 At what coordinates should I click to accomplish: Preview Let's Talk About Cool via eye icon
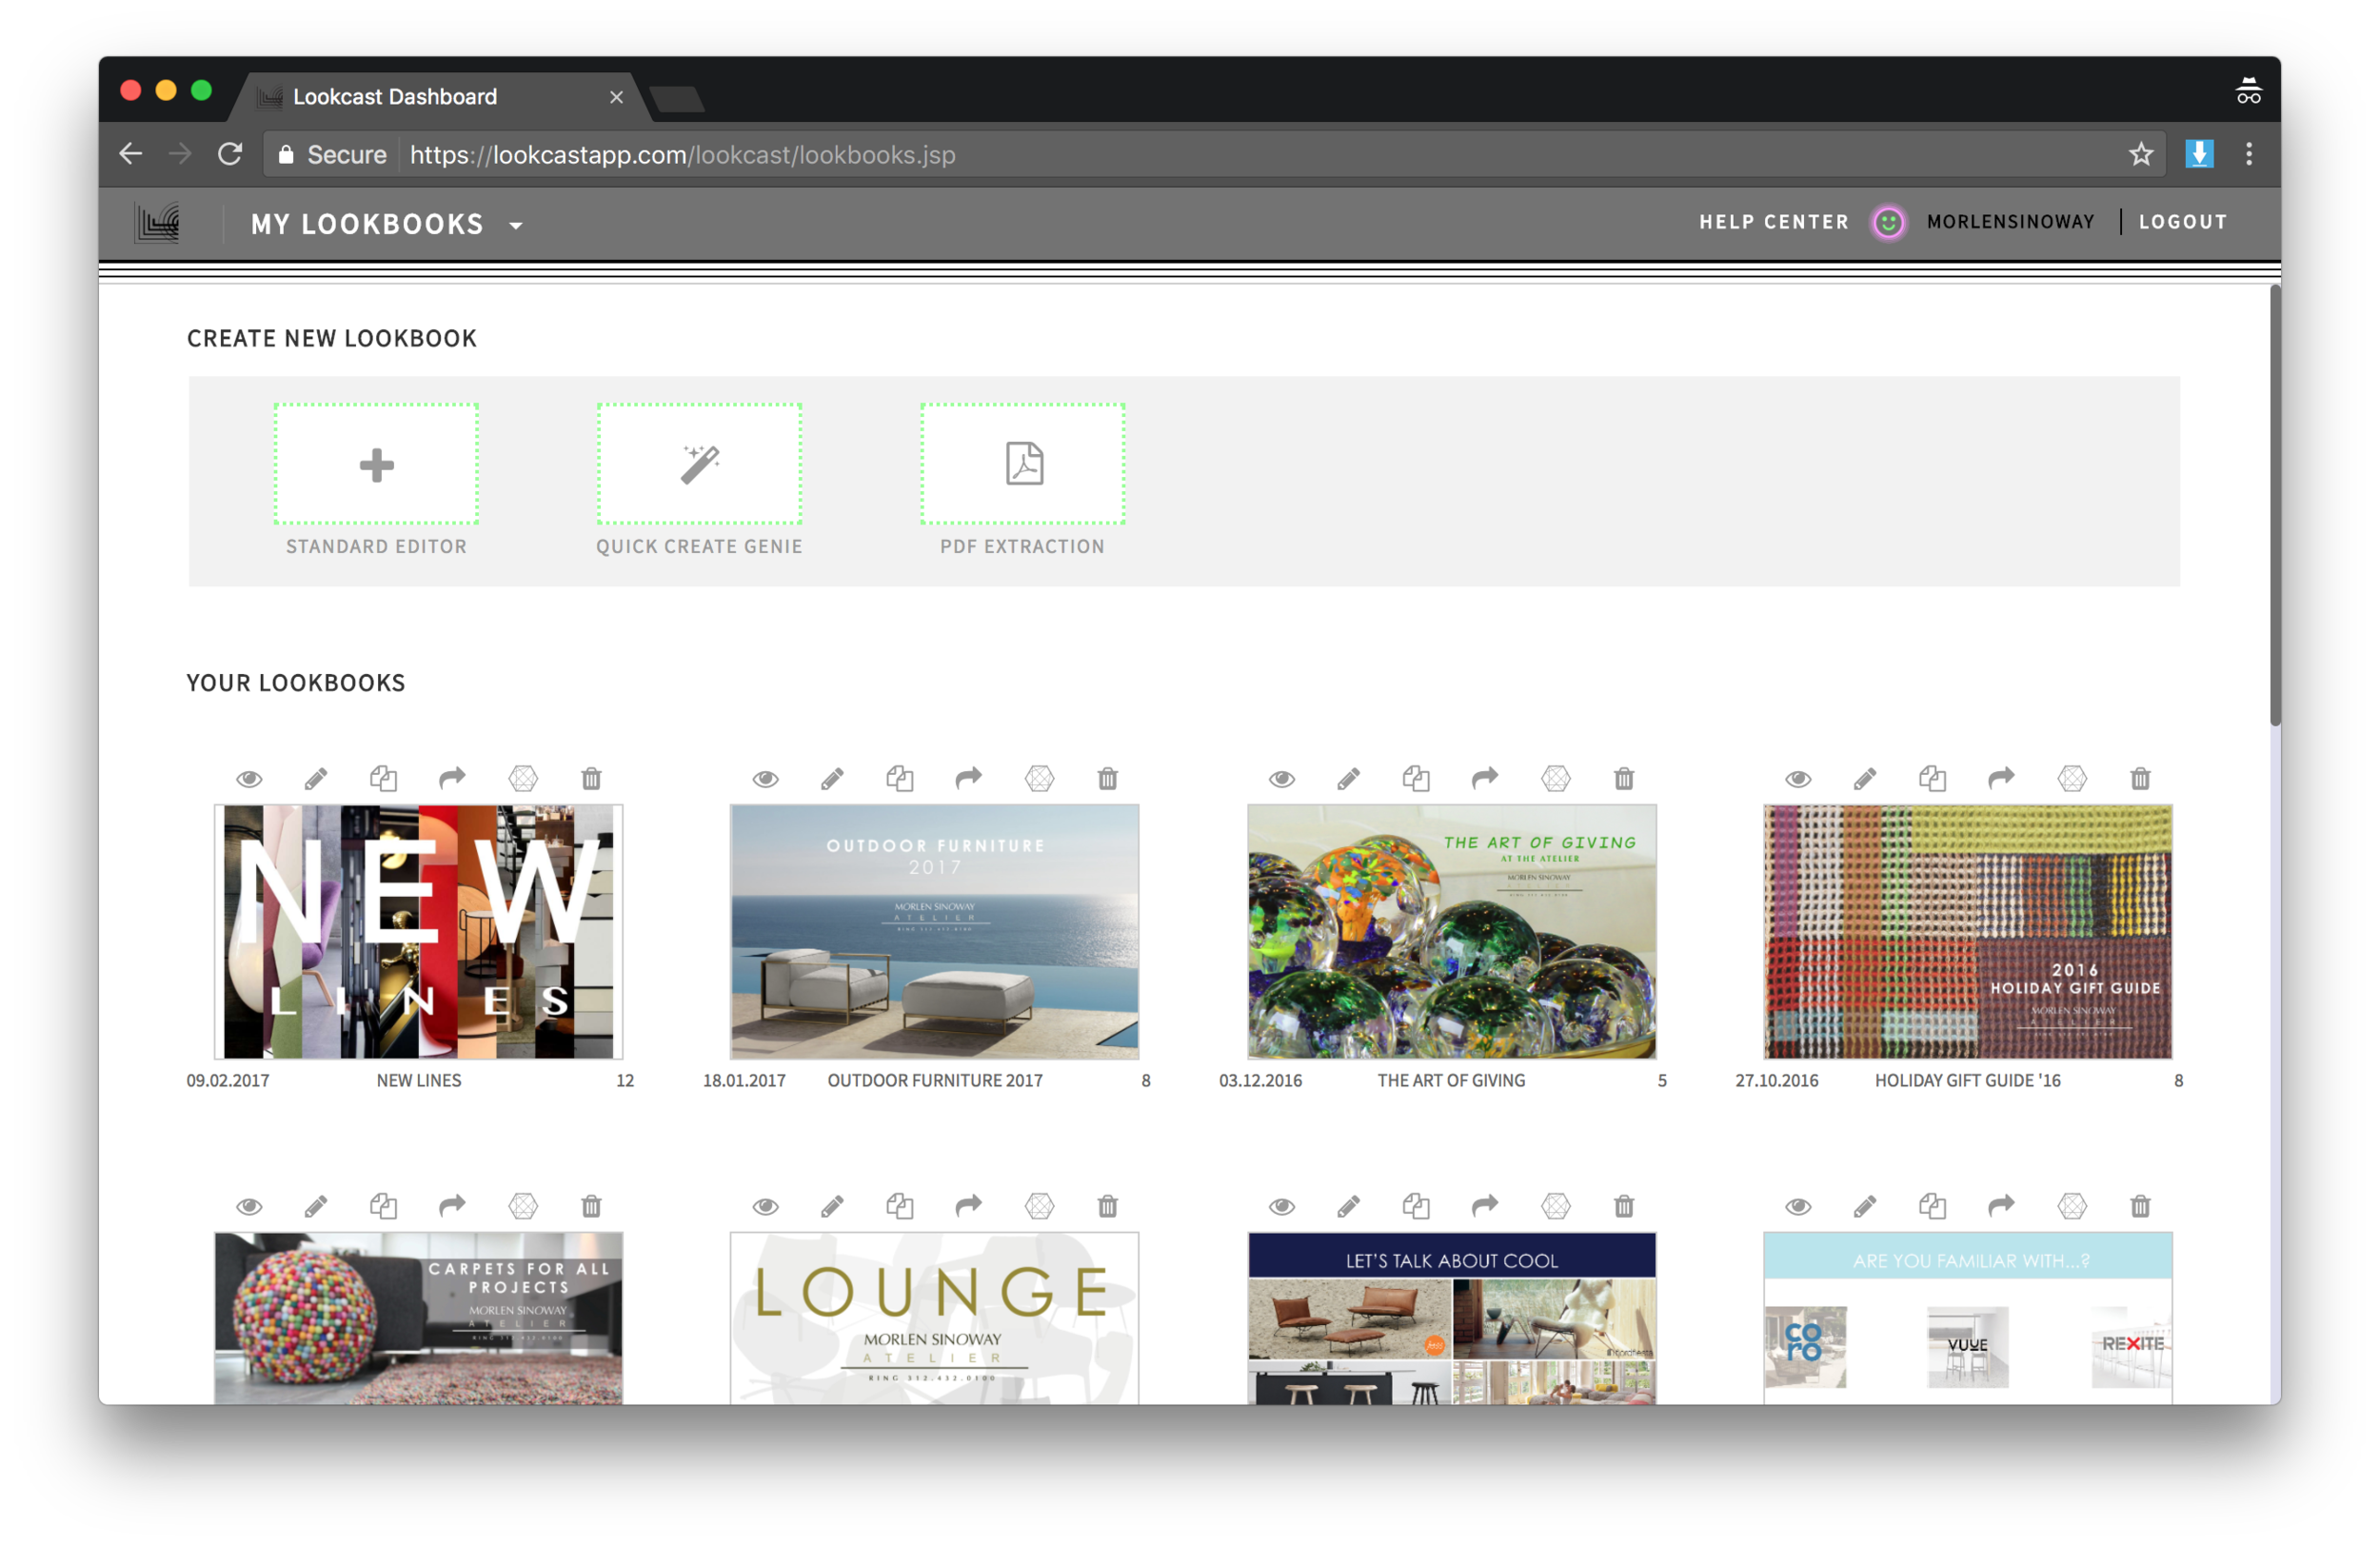point(1282,1207)
